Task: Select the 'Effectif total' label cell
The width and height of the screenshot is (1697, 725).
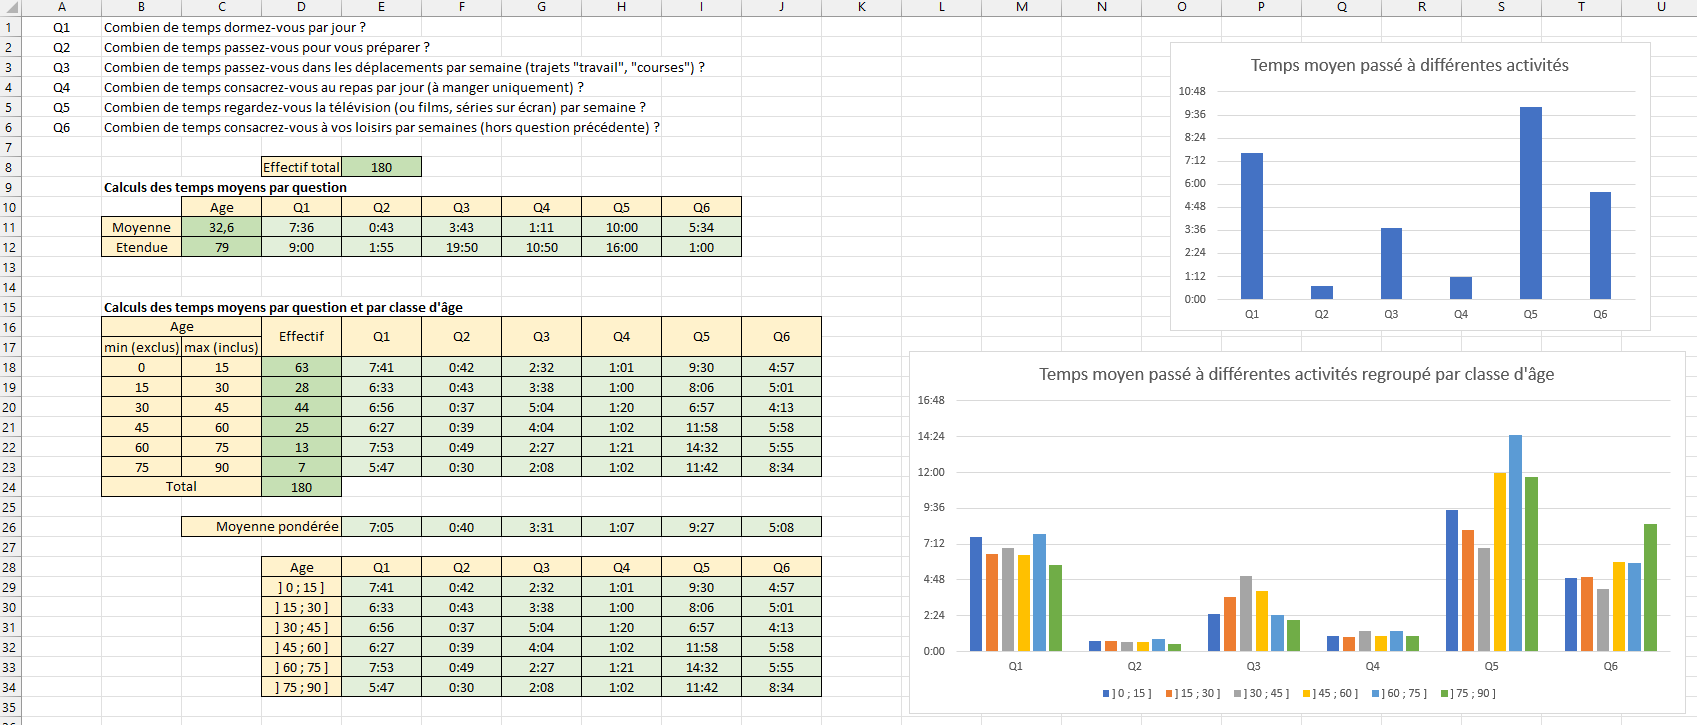Action: point(301,167)
